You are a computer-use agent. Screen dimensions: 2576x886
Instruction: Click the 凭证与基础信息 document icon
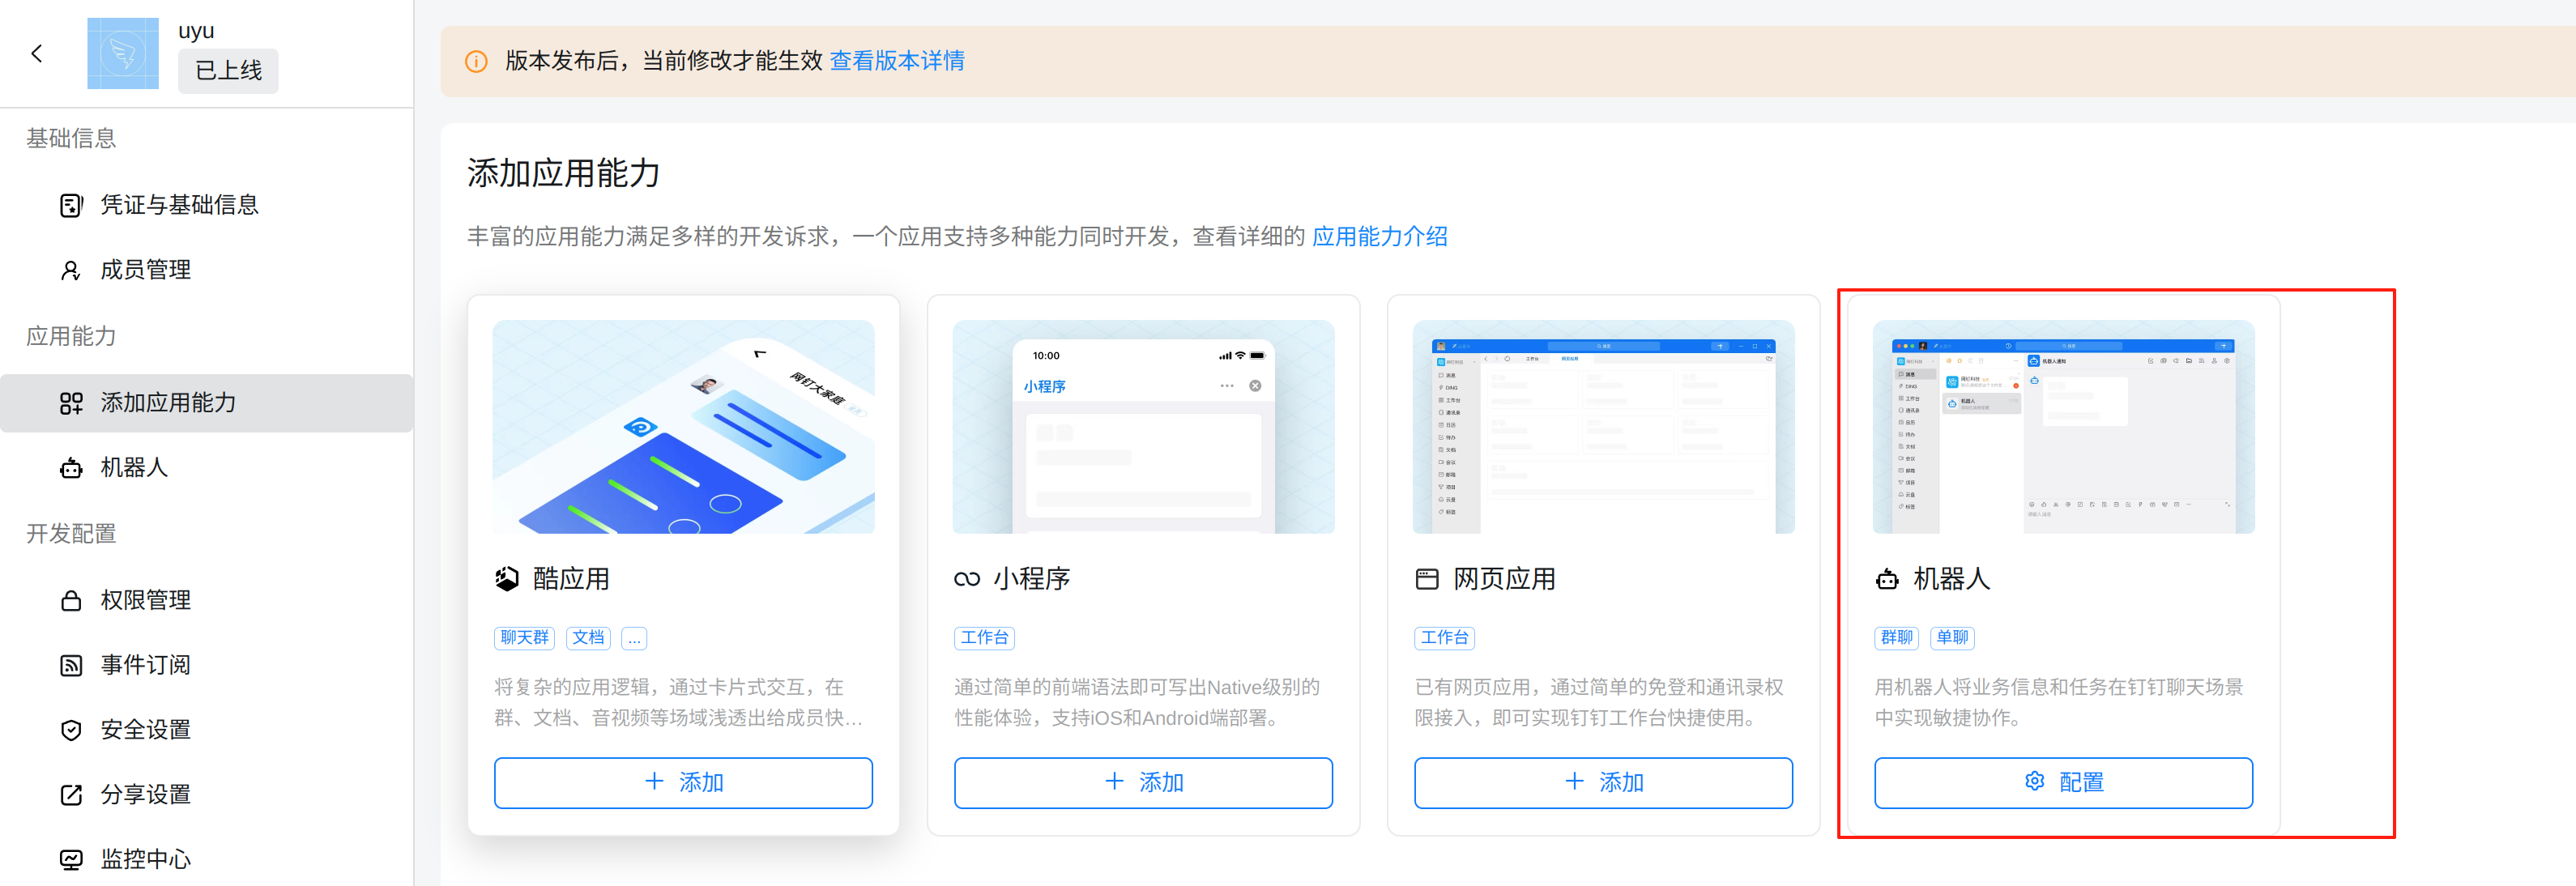[71, 205]
